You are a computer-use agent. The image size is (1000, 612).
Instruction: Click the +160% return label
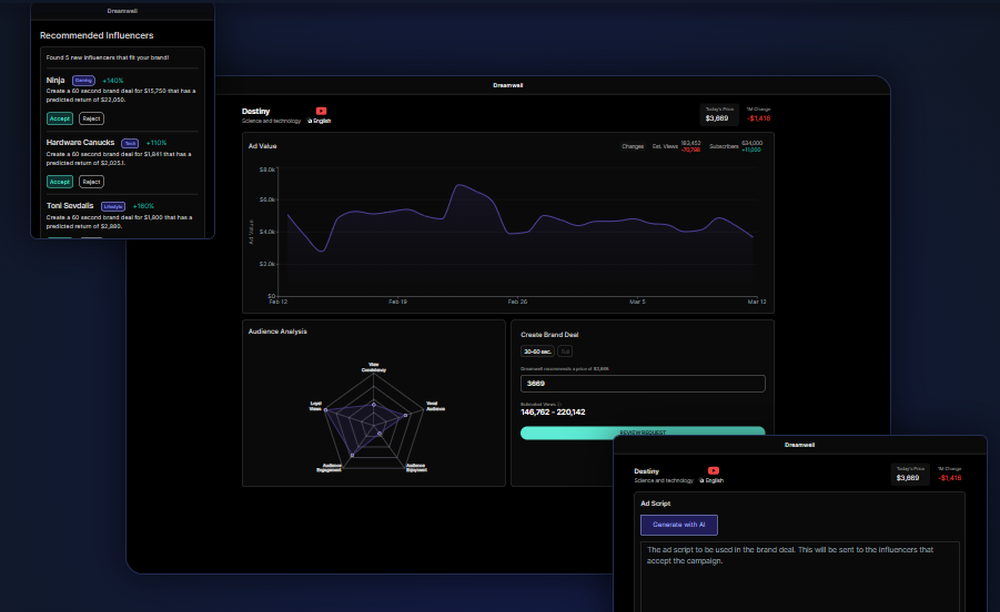pyautogui.click(x=143, y=207)
